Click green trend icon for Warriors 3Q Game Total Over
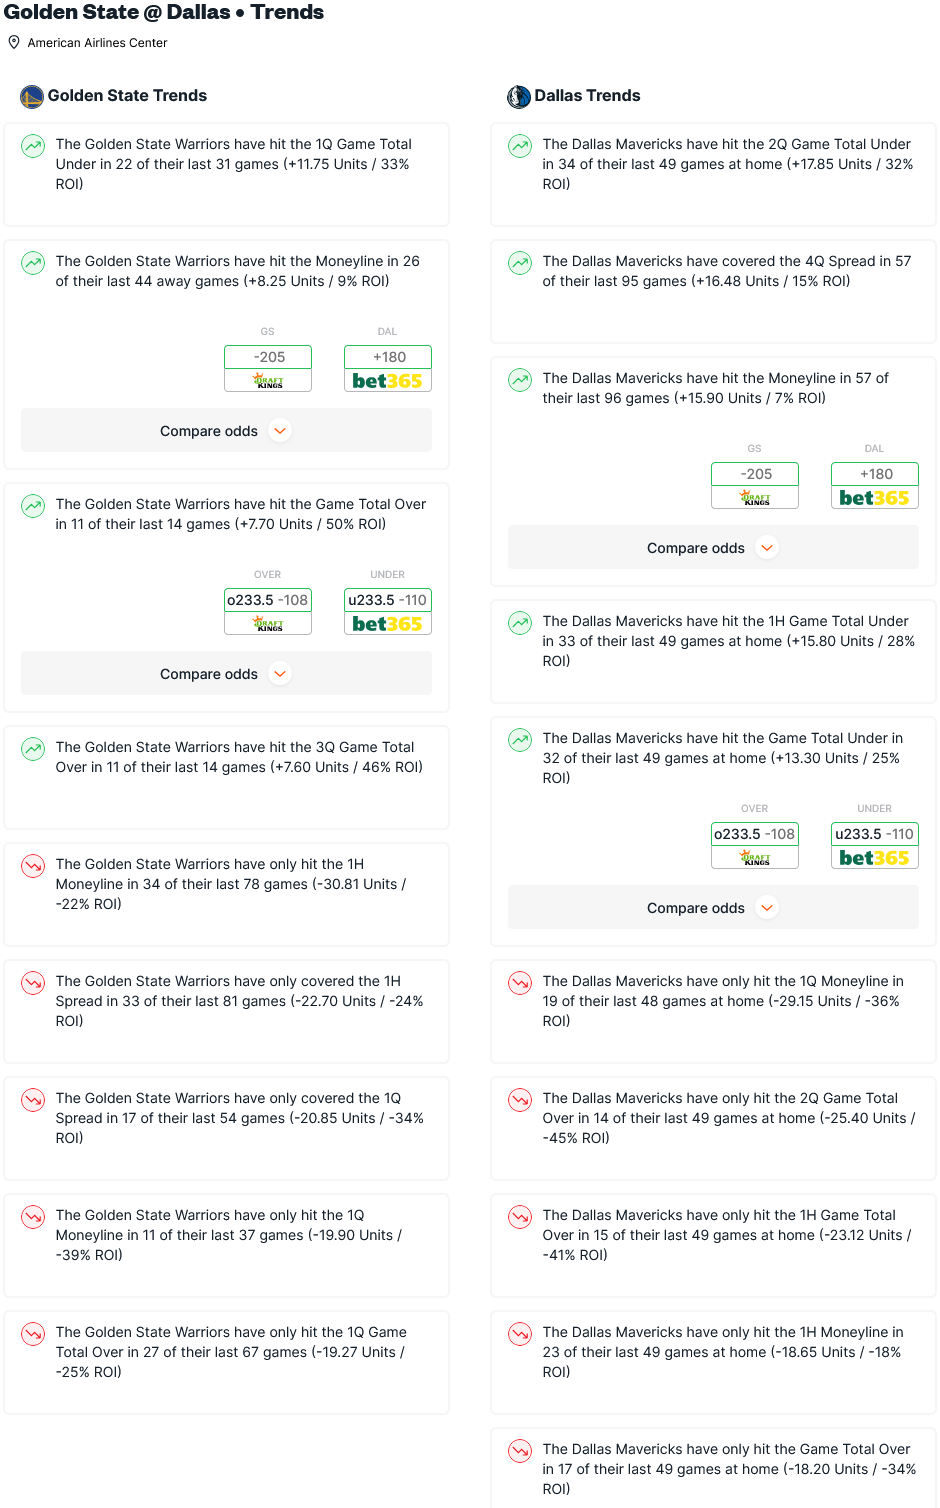This screenshot has height=1508, width=940. coord(33,749)
